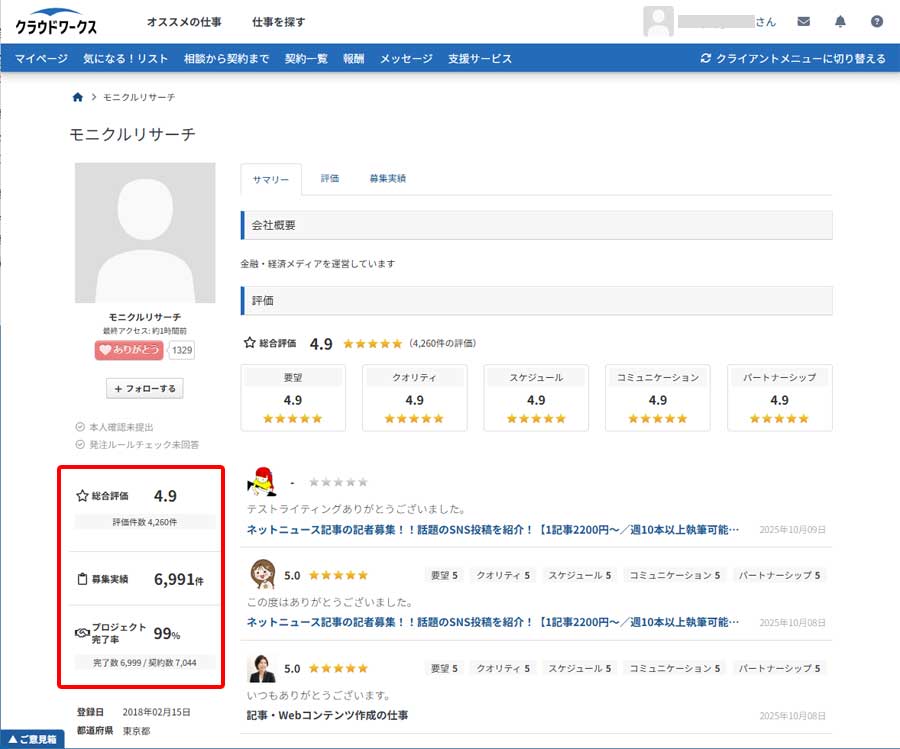Image resolution: width=900 pixels, height=749 pixels.
Task: Click the CrowdWorks logo
Action: pyautogui.click(x=56, y=22)
